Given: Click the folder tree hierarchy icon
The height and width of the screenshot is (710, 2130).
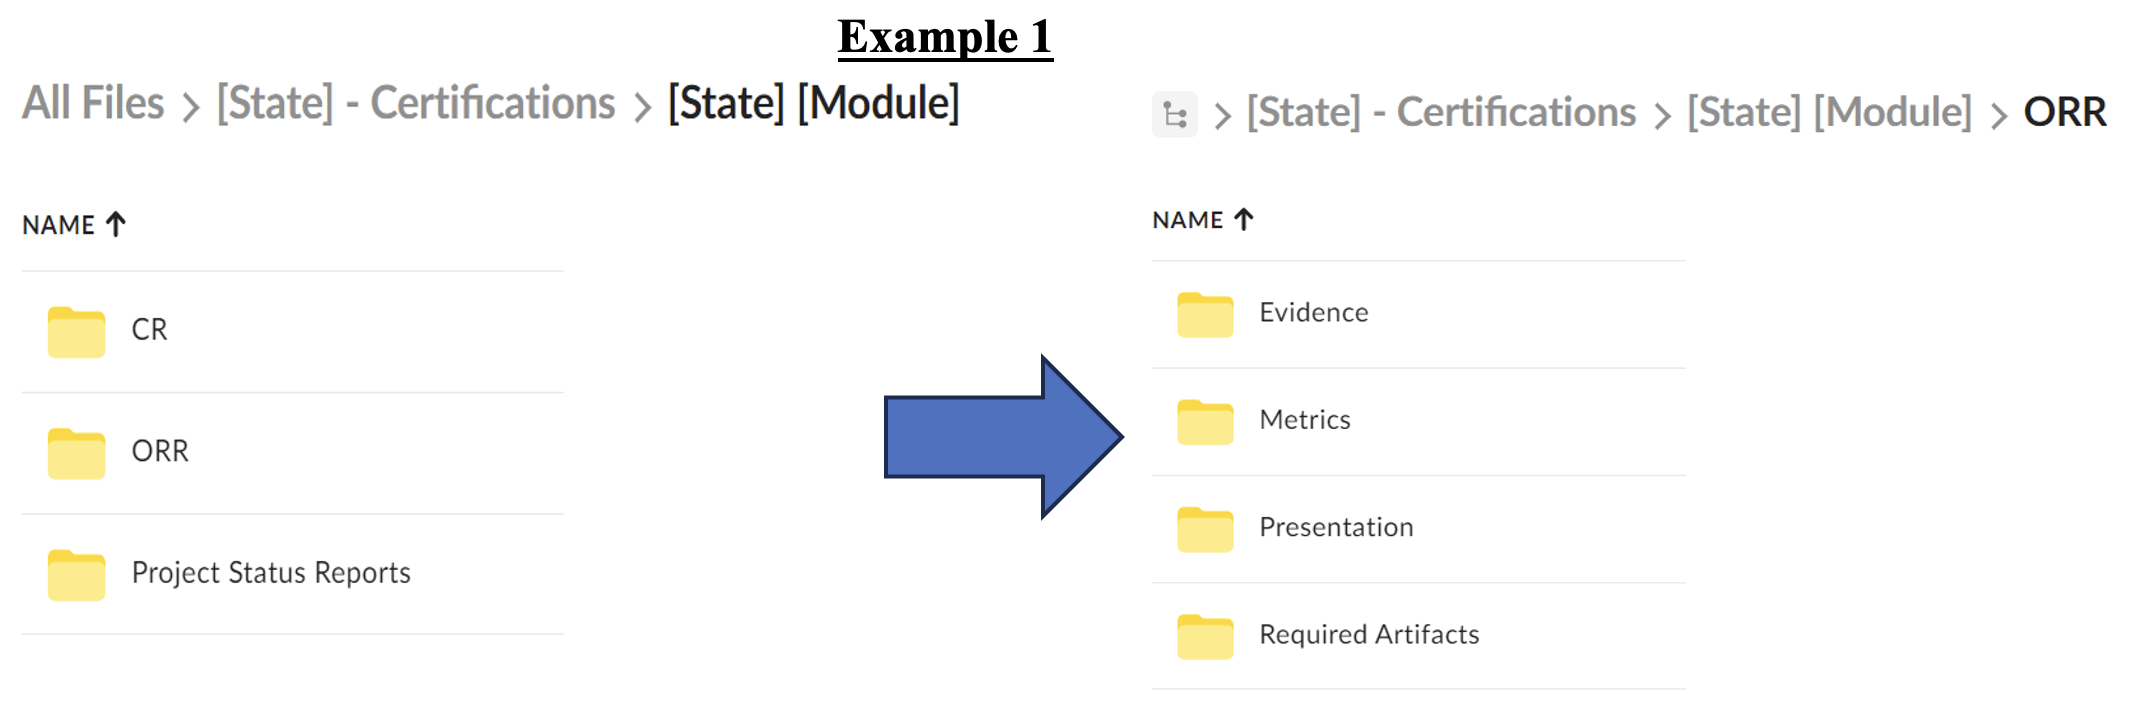Looking at the screenshot, I should [1176, 113].
